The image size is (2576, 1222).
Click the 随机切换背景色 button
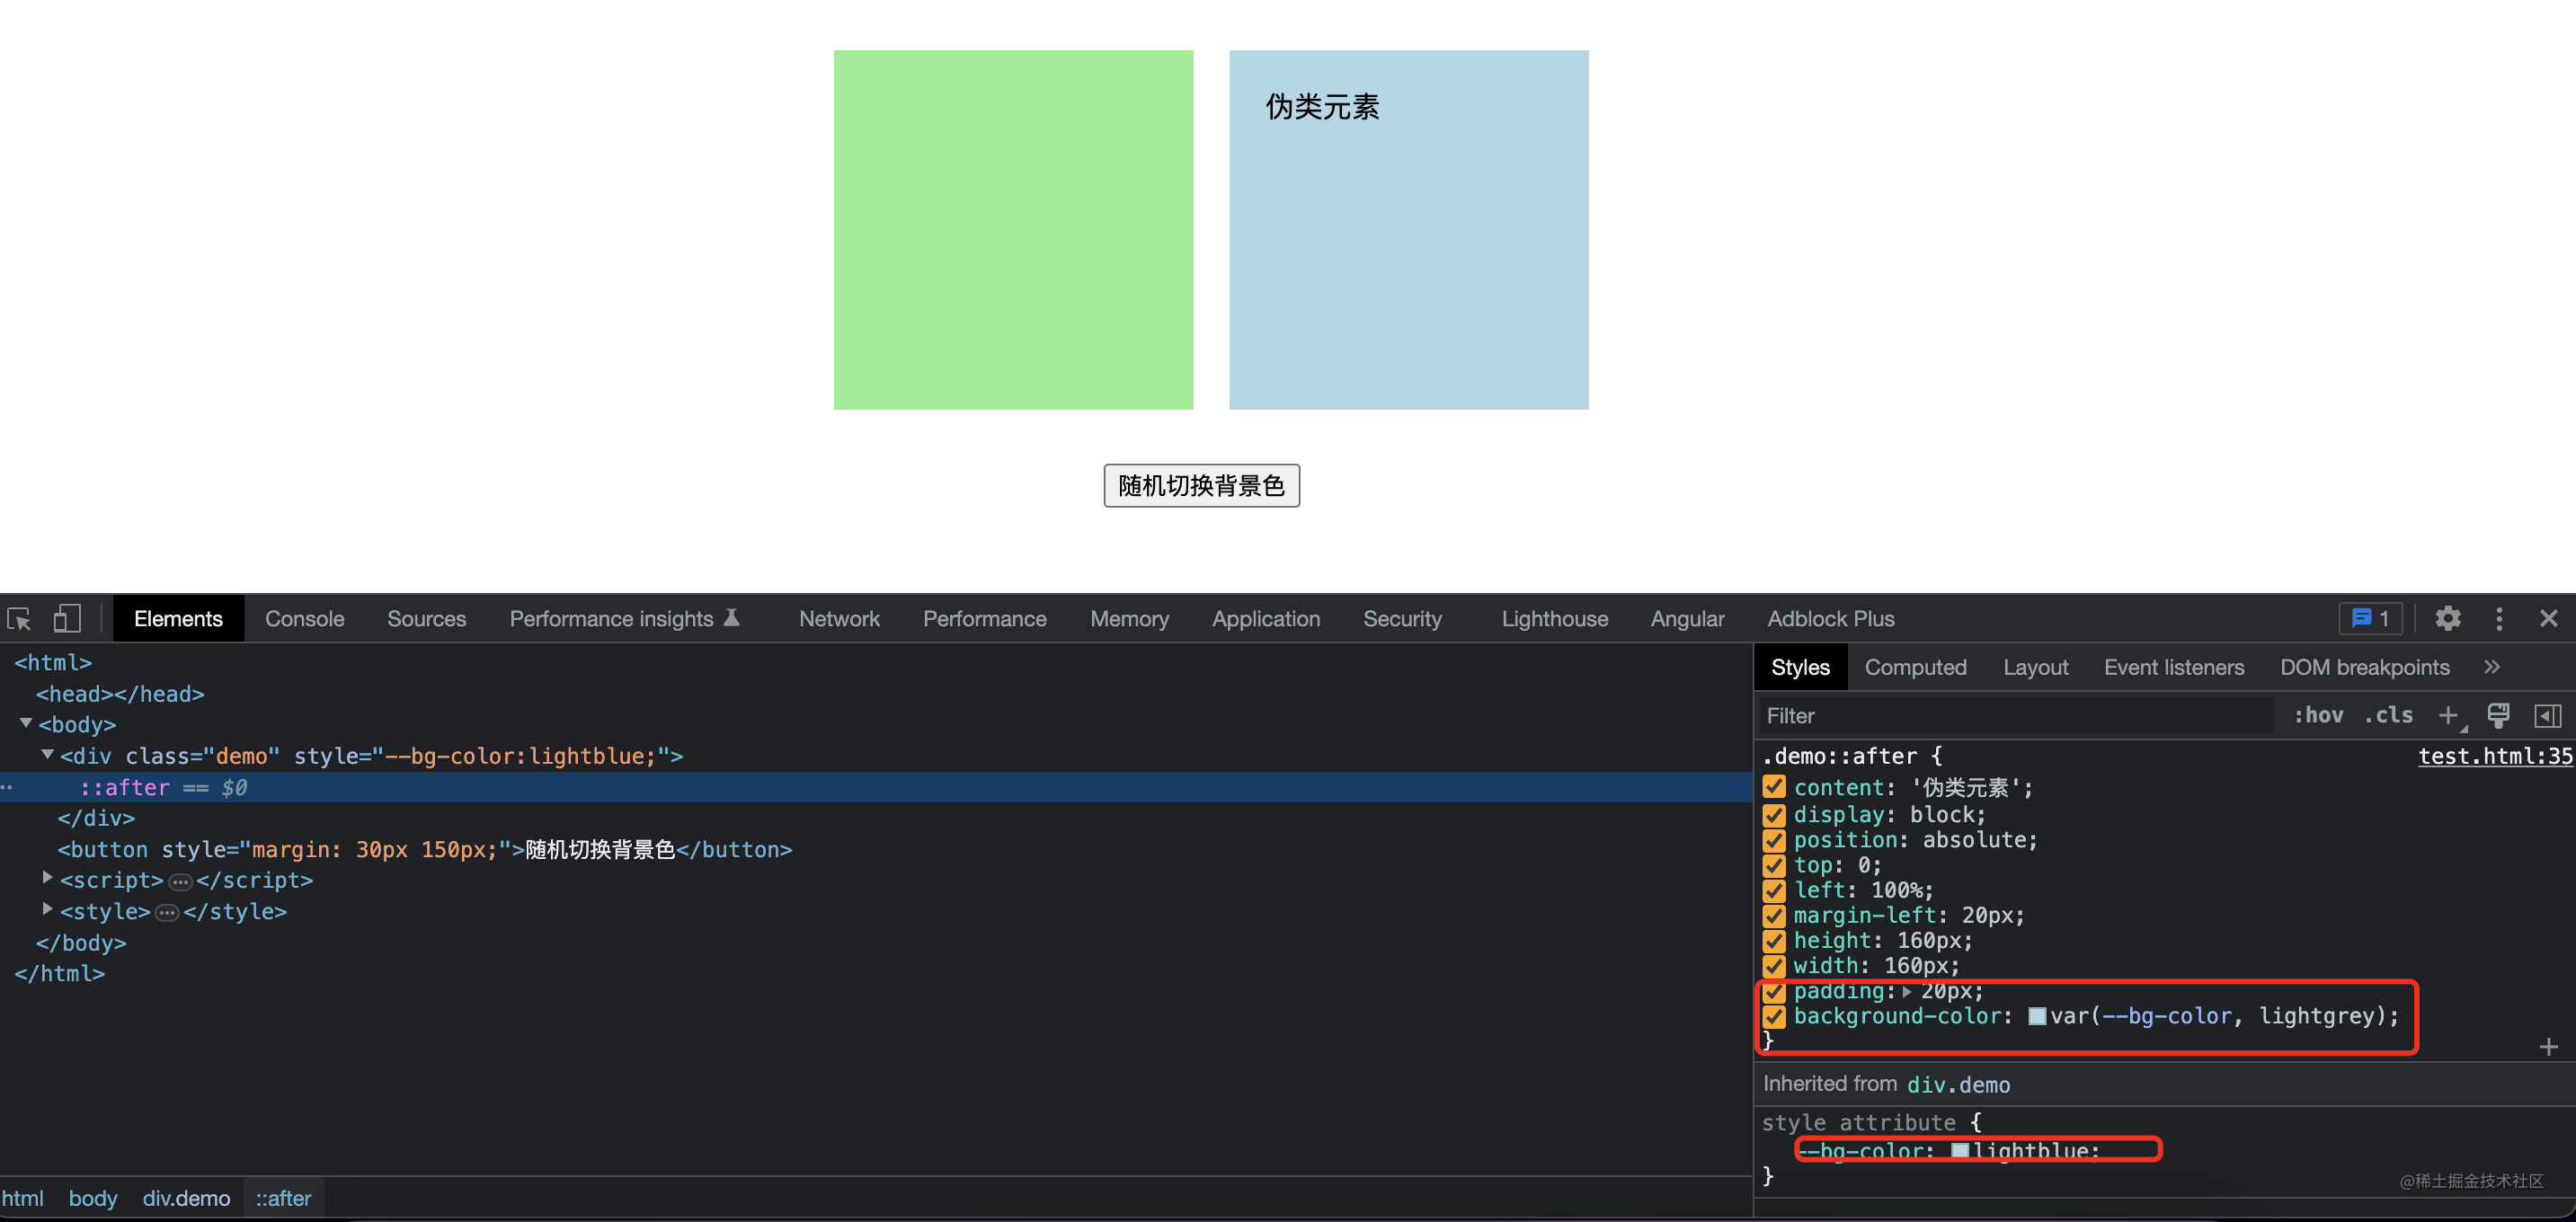tap(1201, 486)
